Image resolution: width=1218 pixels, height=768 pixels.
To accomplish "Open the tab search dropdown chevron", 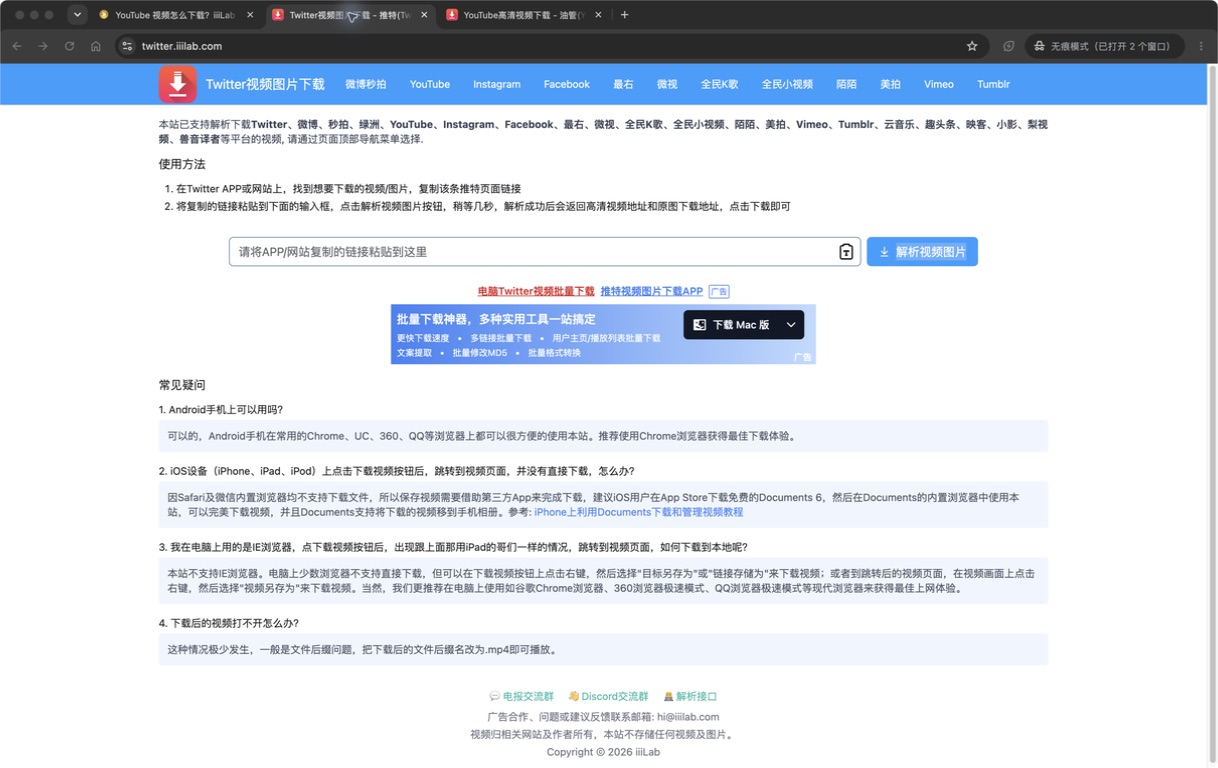I will 77,15.
